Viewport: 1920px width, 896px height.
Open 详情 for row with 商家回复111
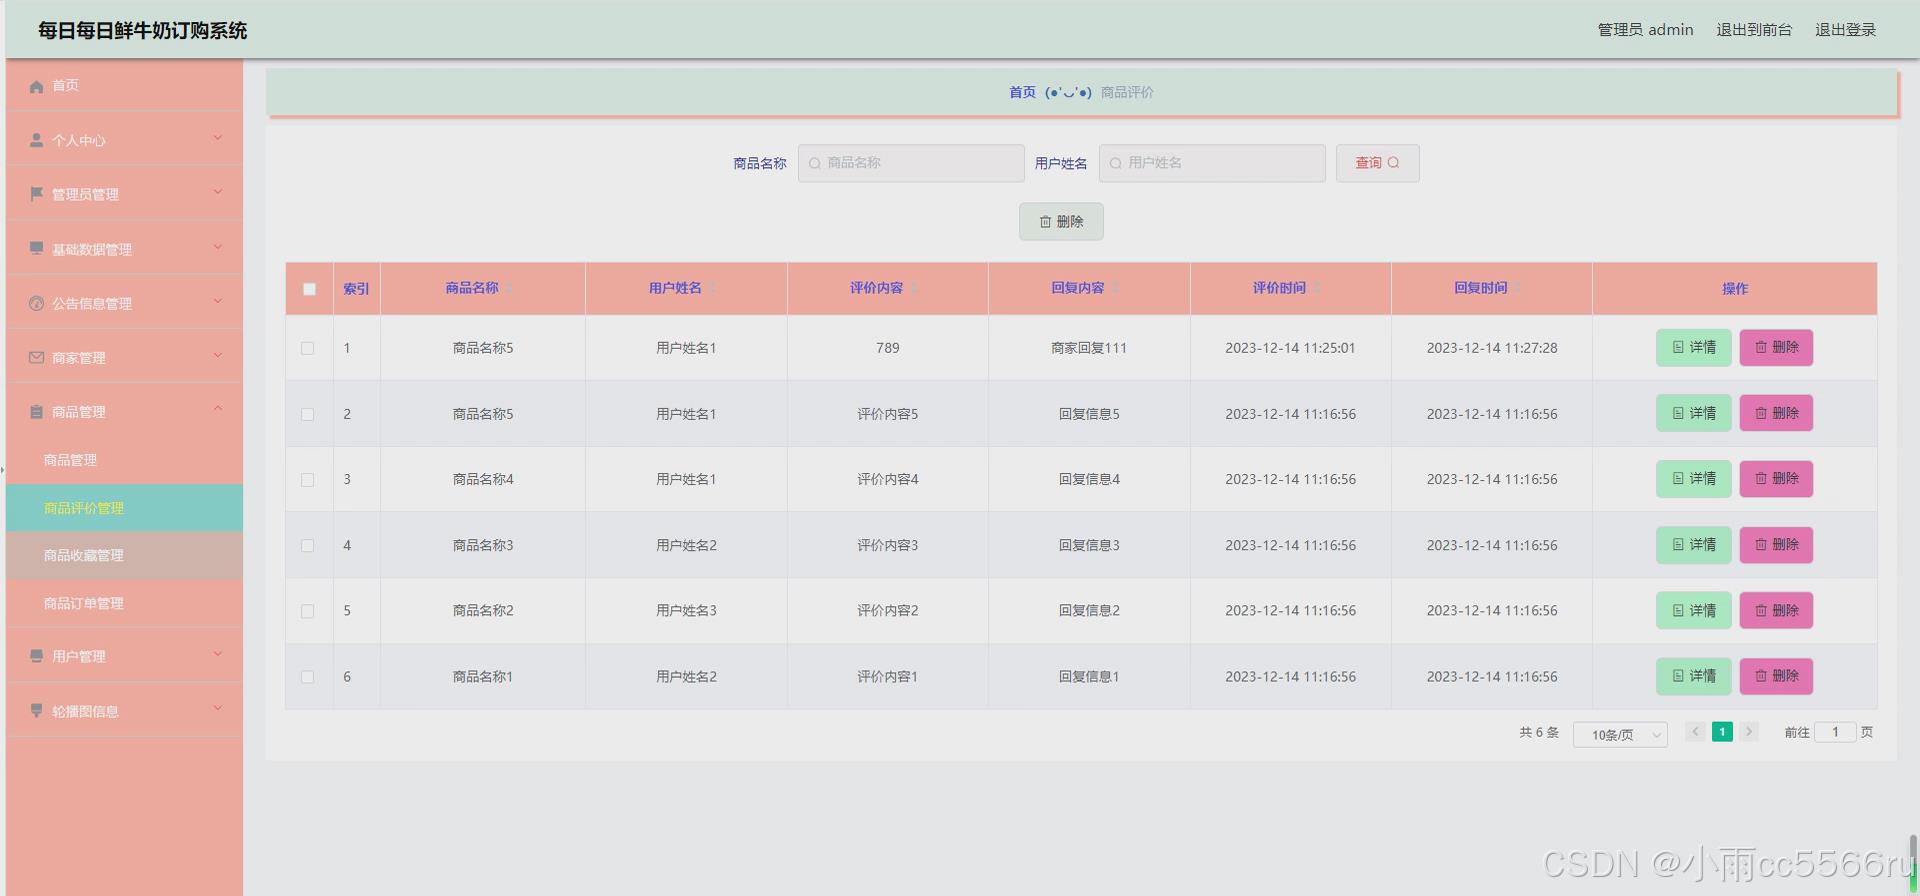[1693, 348]
